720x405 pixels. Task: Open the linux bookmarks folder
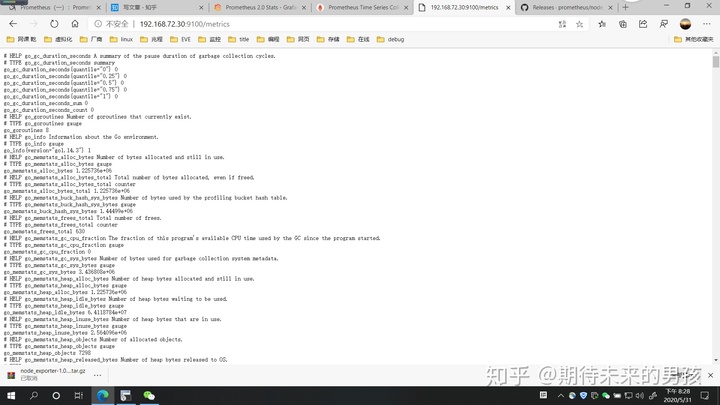(121, 39)
